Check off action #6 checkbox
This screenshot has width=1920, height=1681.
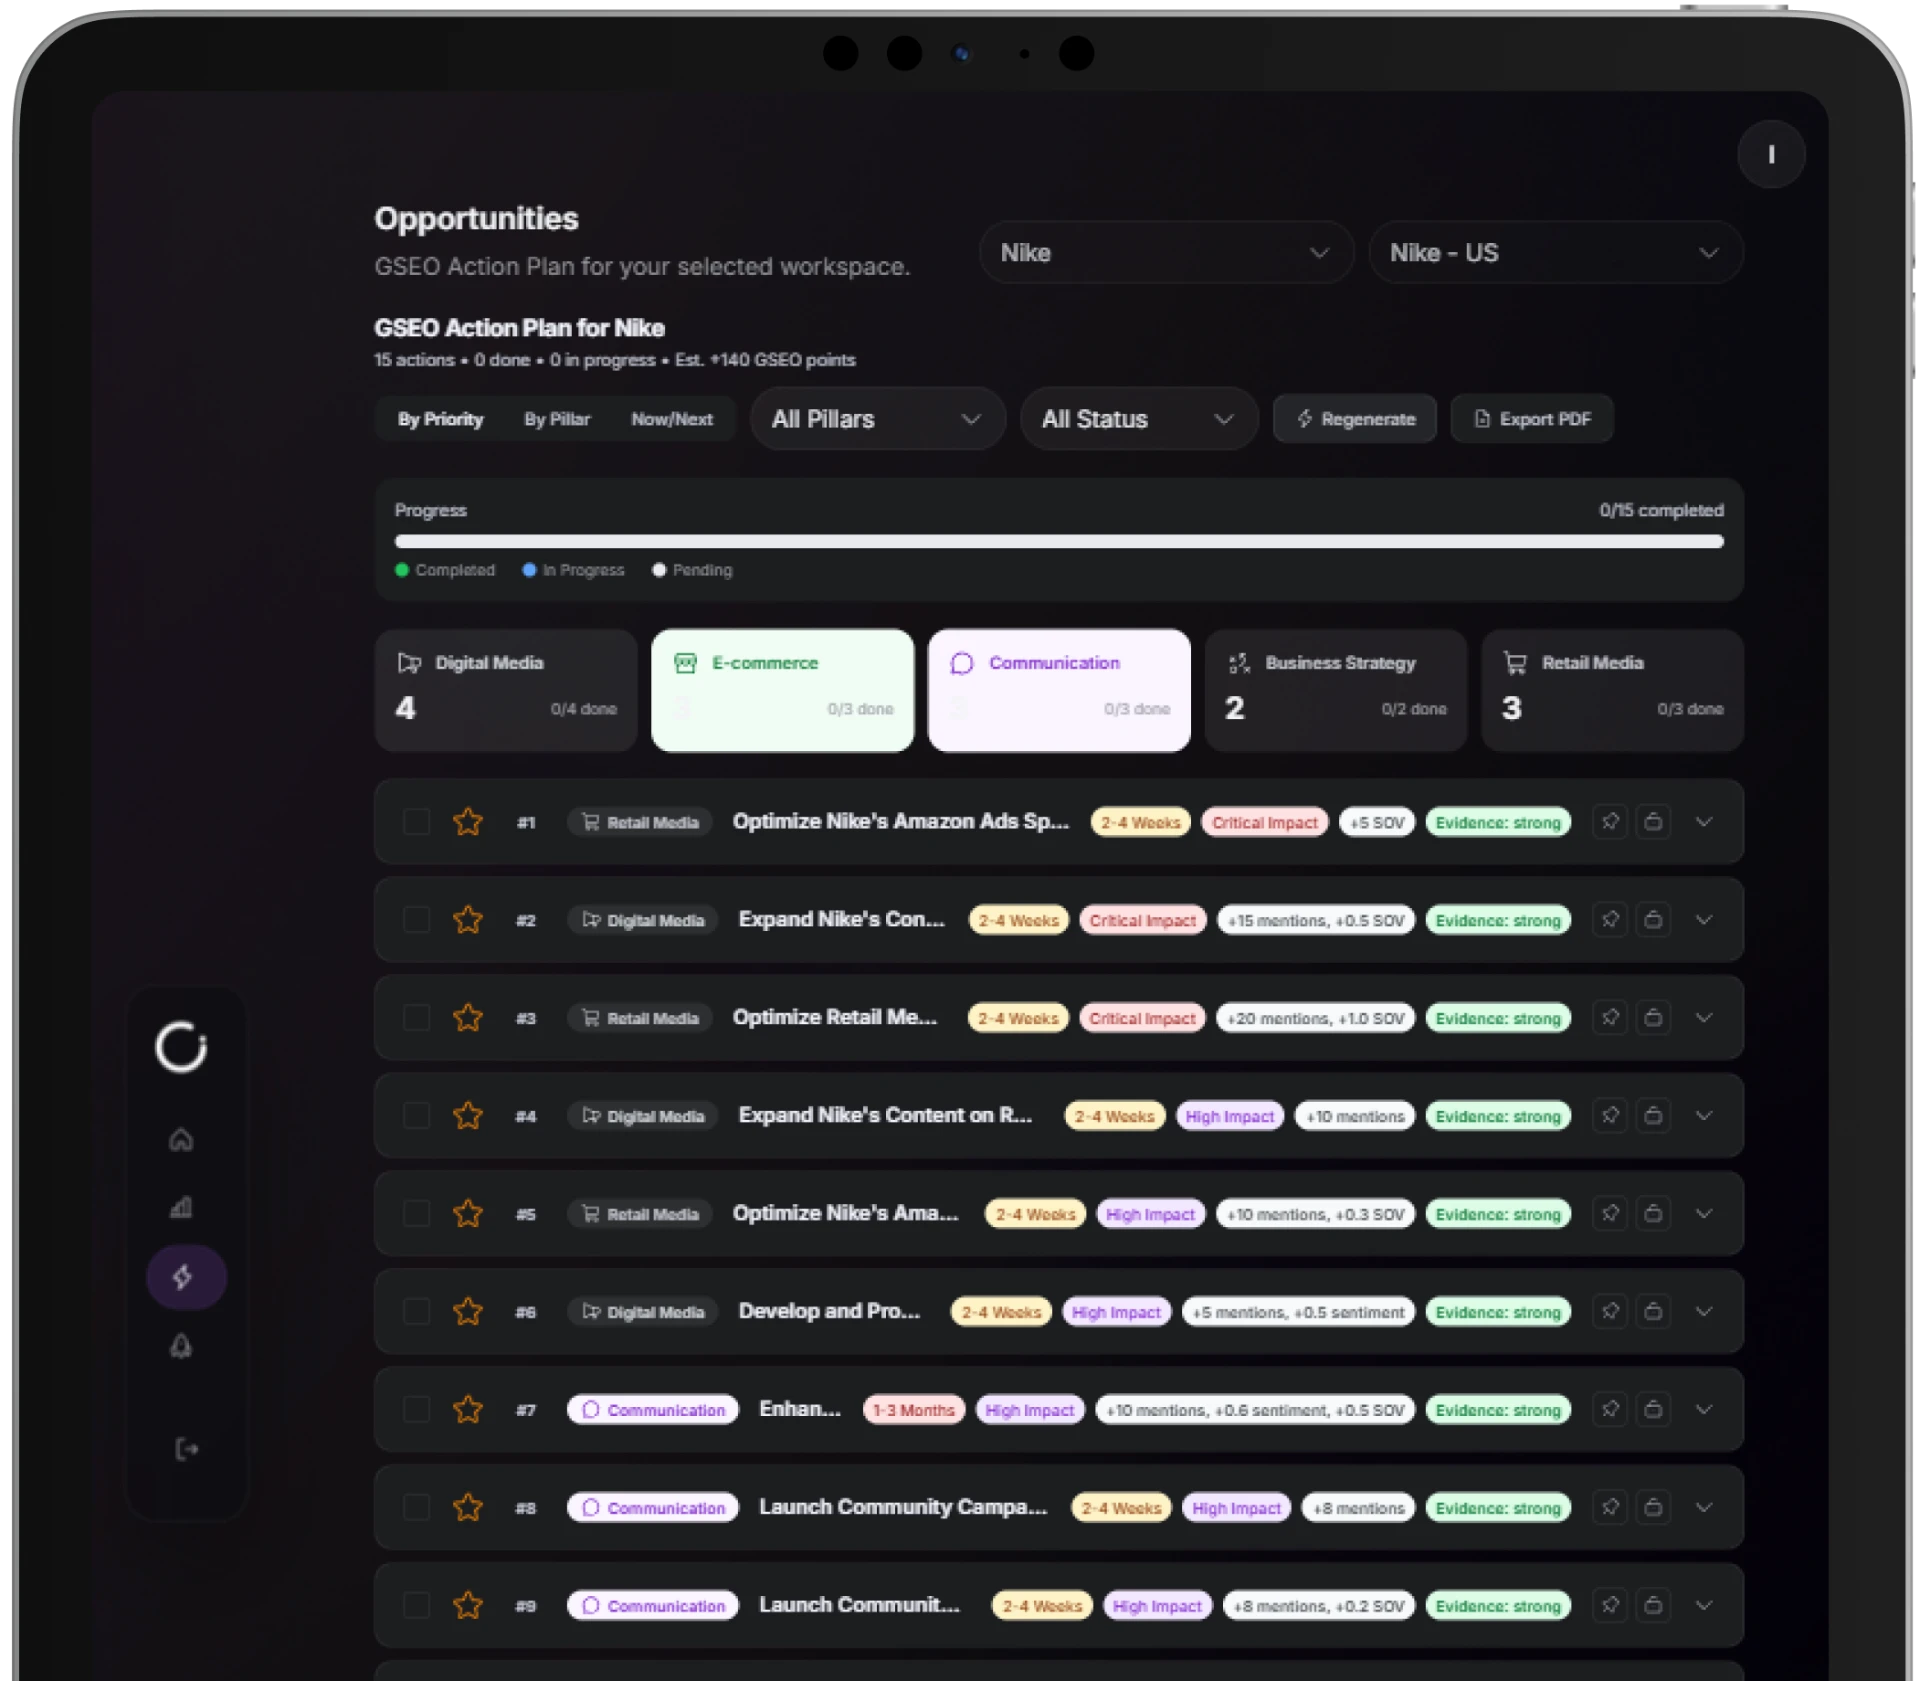pos(416,1312)
